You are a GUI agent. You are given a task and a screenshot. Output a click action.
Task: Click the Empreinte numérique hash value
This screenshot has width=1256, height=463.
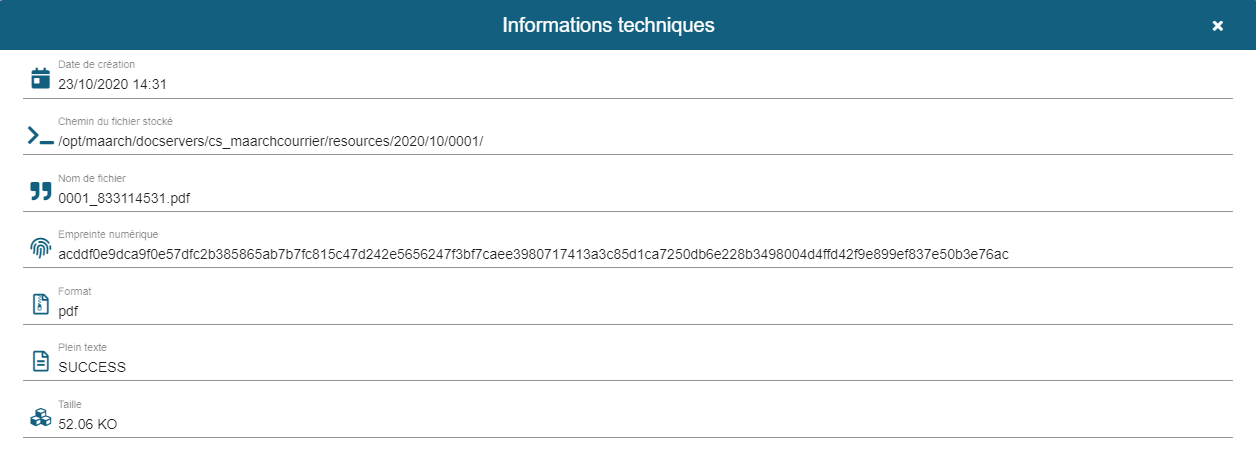coord(533,254)
